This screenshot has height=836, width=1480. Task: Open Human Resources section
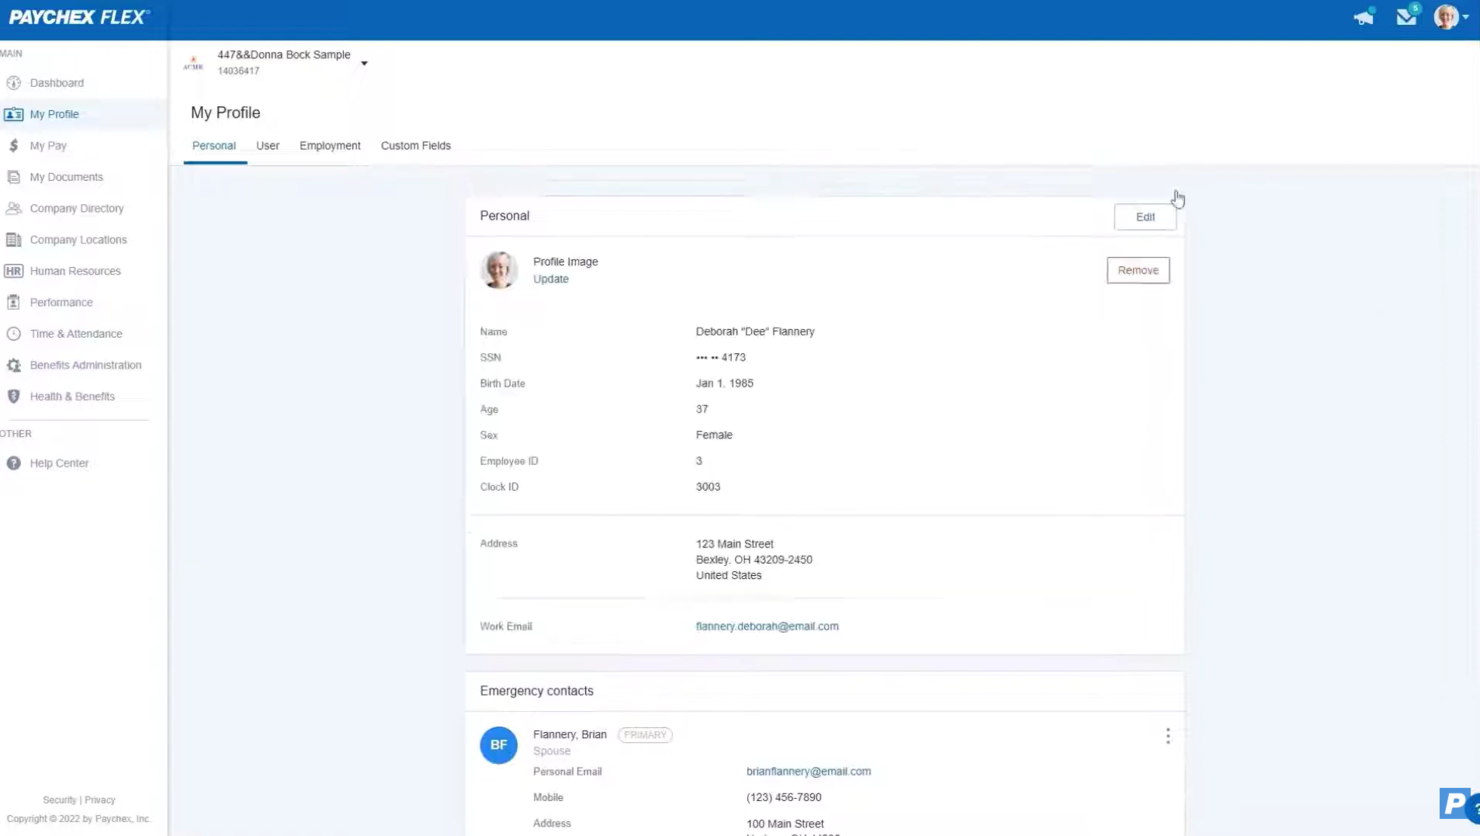point(75,271)
